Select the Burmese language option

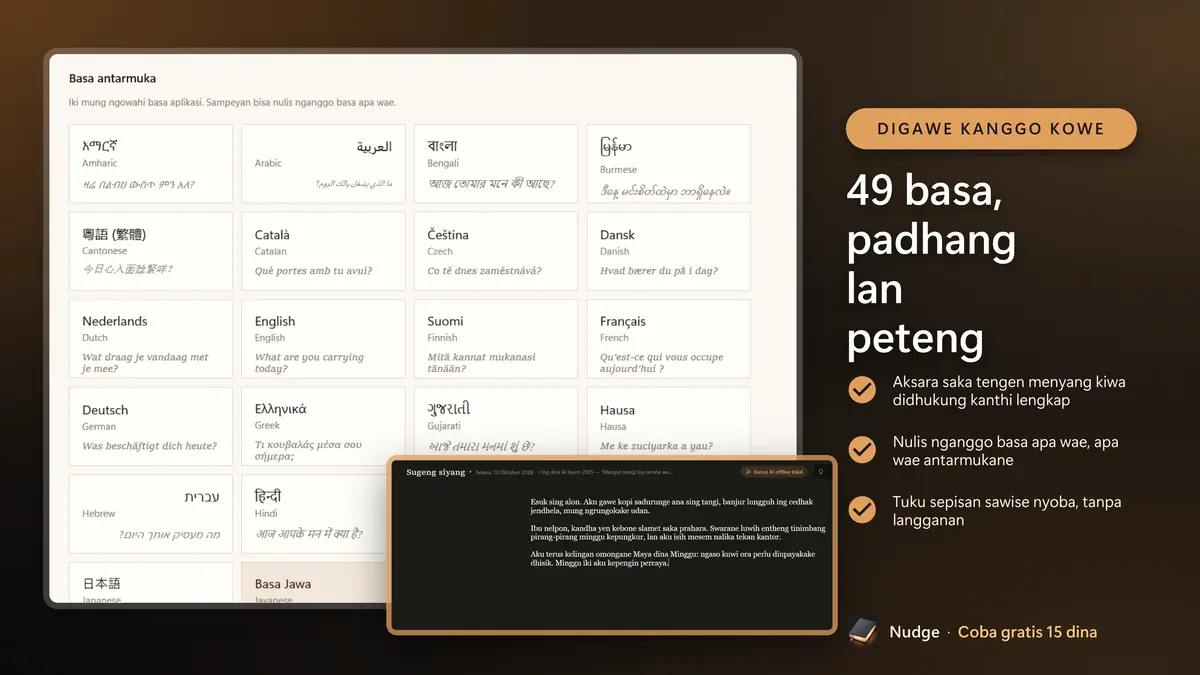(x=668, y=164)
